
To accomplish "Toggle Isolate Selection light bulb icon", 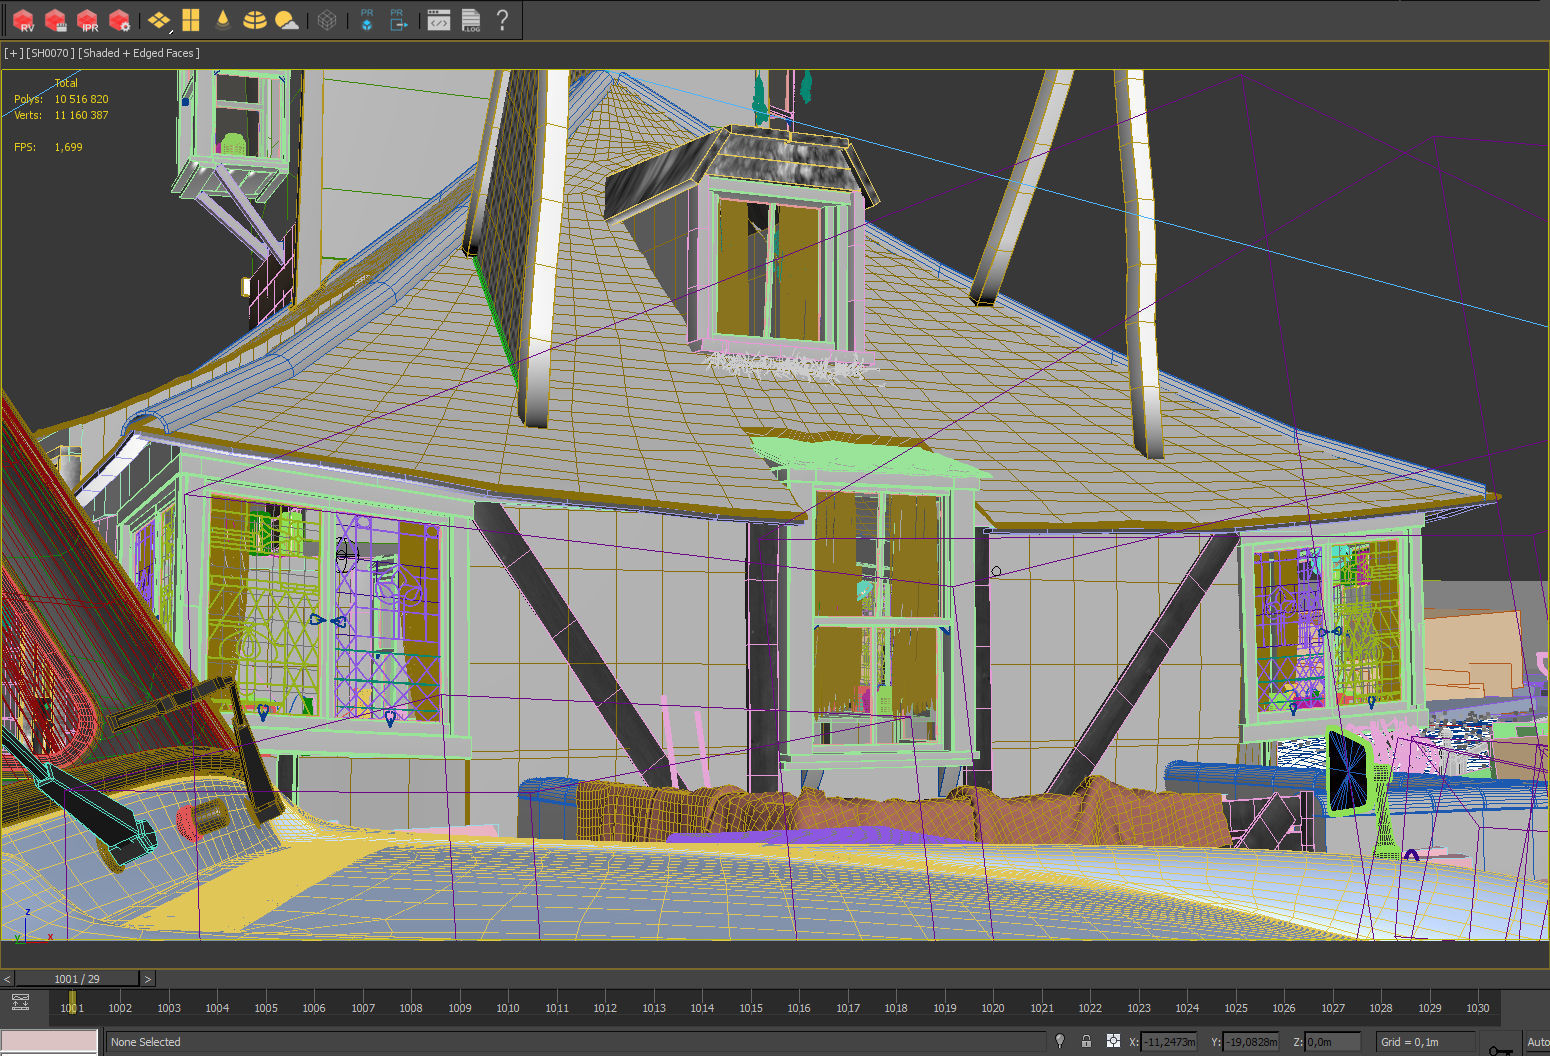I will [x=1060, y=1041].
